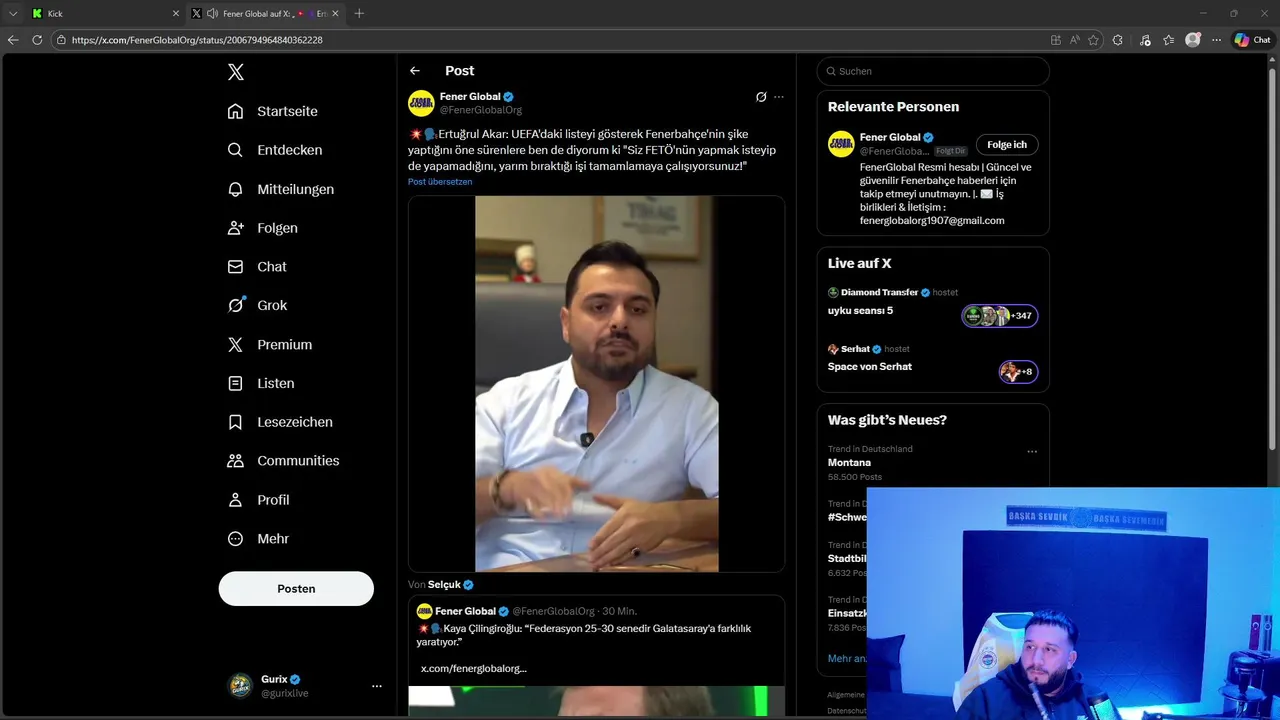Viewport: 1280px width, 720px height.
Task: Open browser favorites list icon
Action: point(1169,40)
